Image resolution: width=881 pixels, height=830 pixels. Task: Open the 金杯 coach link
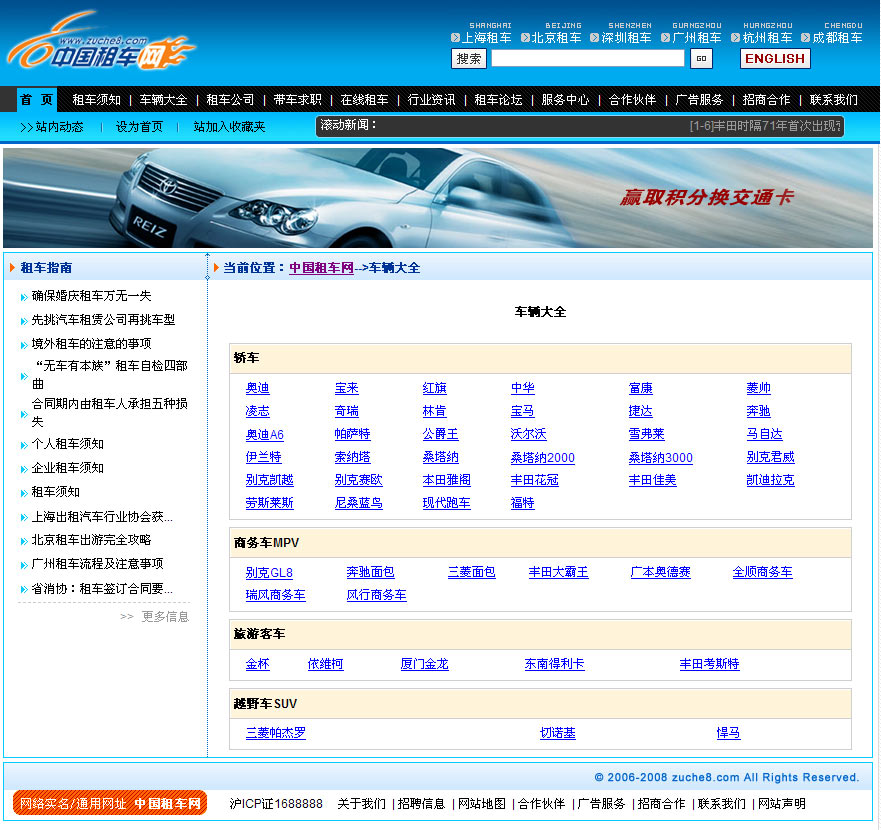coord(258,664)
